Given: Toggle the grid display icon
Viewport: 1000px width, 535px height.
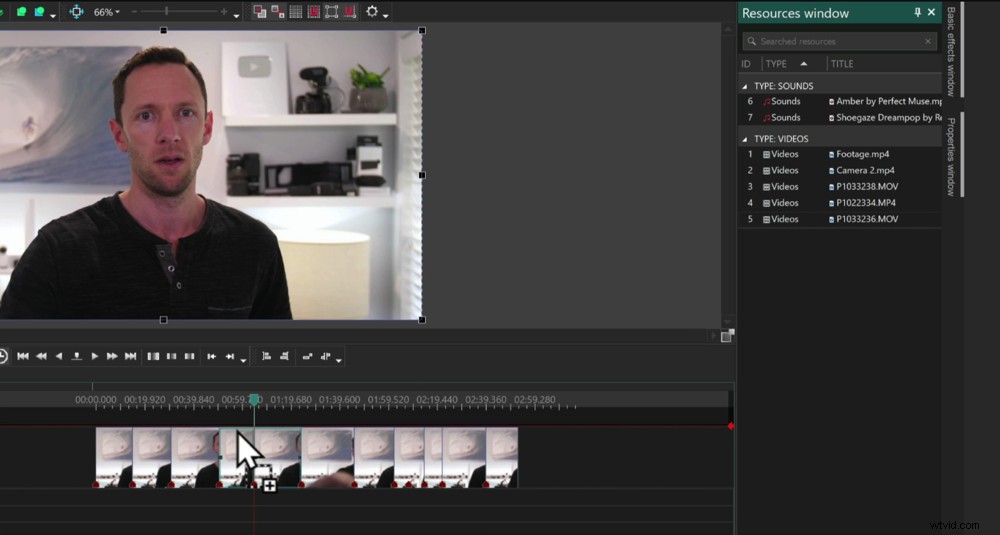Looking at the screenshot, I should 296,11.
